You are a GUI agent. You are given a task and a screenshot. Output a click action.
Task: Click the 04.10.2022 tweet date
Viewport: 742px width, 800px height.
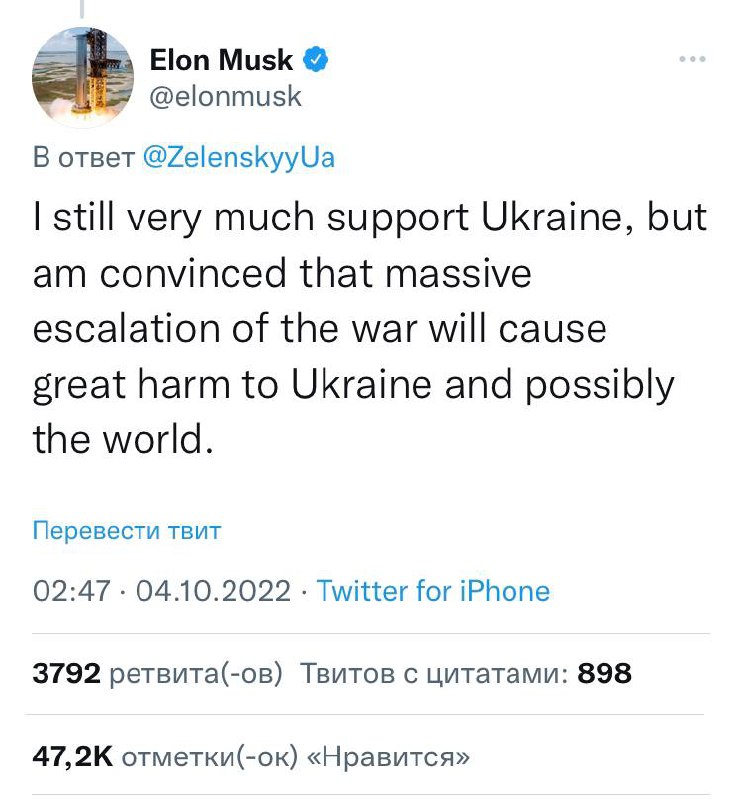(212, 591)
